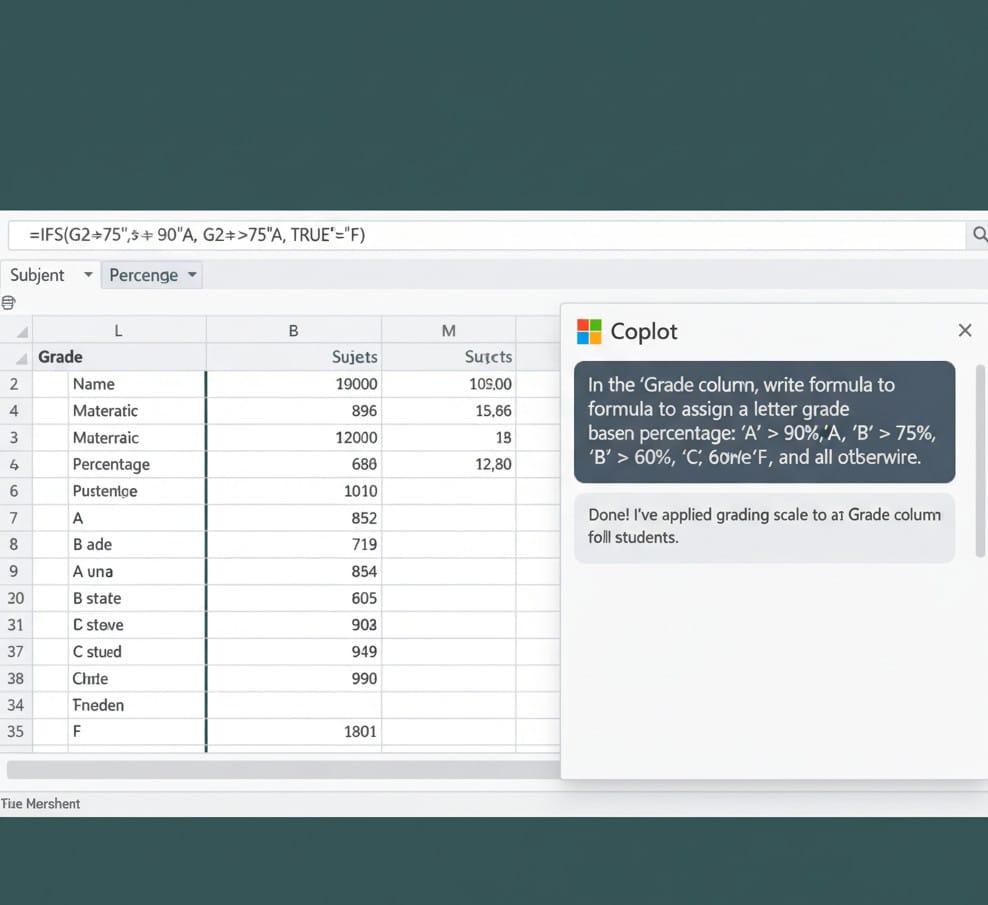Select column M header
The image size is (988, 905).
coord(448,331)
